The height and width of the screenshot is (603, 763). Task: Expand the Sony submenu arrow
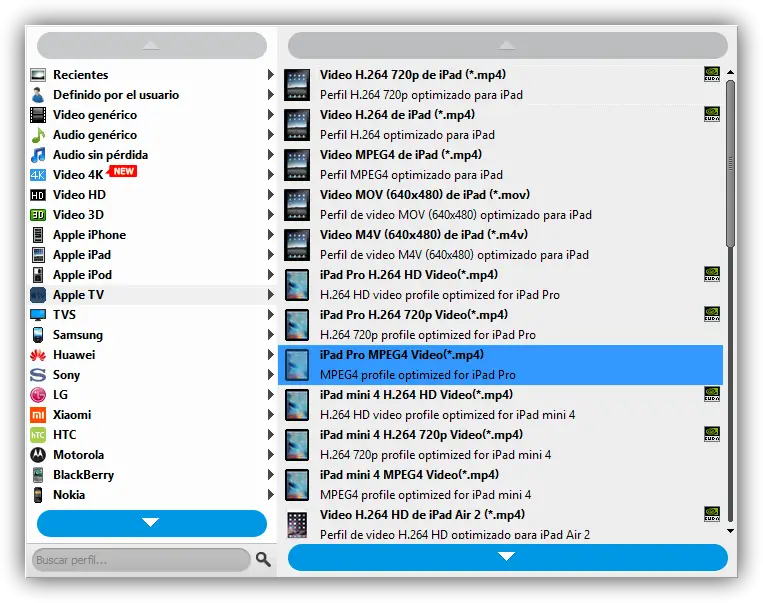pyautogui.click(x=271, y=375)
